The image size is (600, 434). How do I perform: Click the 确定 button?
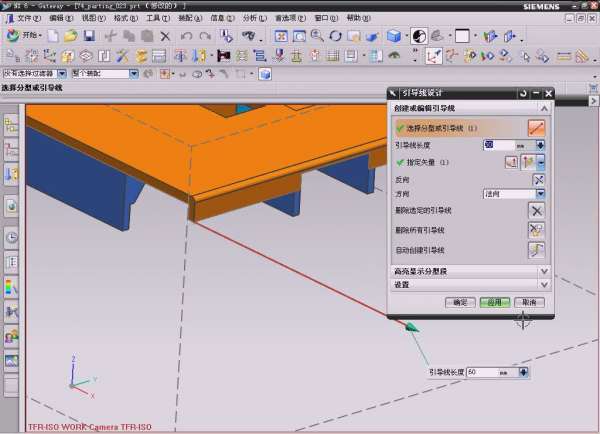coord(461,302)
